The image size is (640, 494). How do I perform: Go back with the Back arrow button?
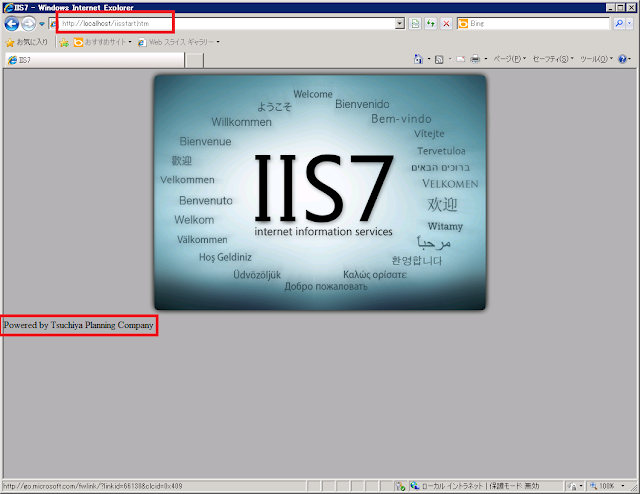pos(12,24)
